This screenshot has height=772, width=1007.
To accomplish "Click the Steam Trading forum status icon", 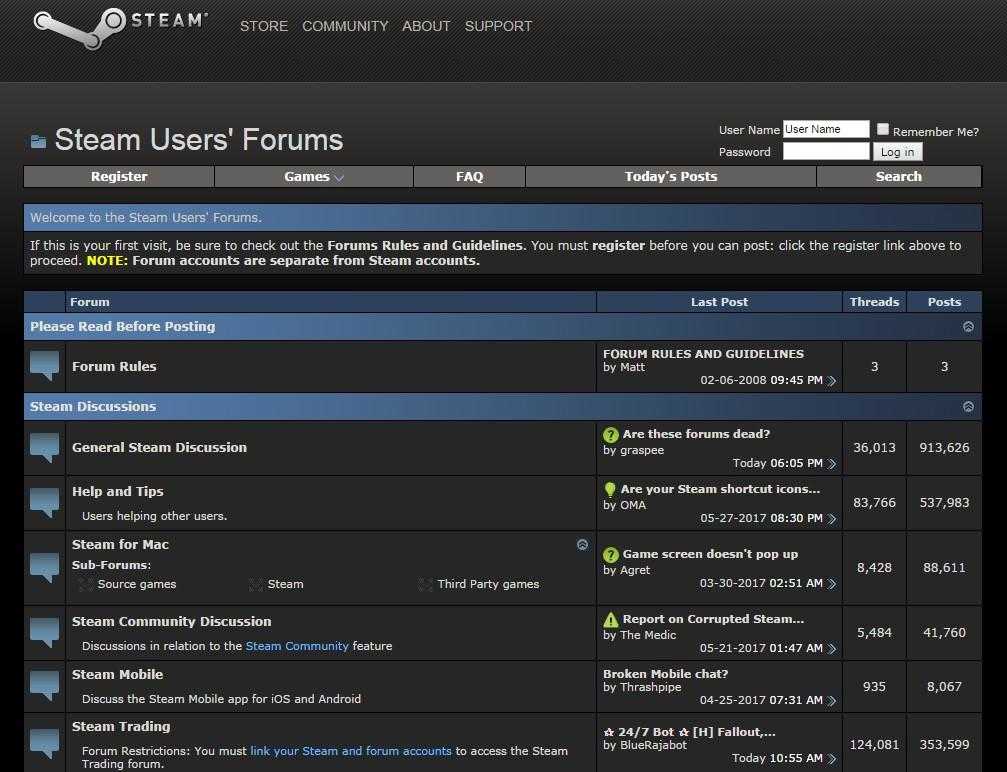I will click(x=45, y=743).
